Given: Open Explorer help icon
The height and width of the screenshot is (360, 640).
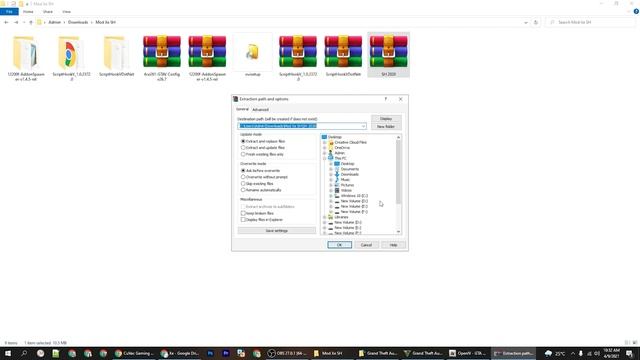Looking at the screenshot, I should click(636, 12).
